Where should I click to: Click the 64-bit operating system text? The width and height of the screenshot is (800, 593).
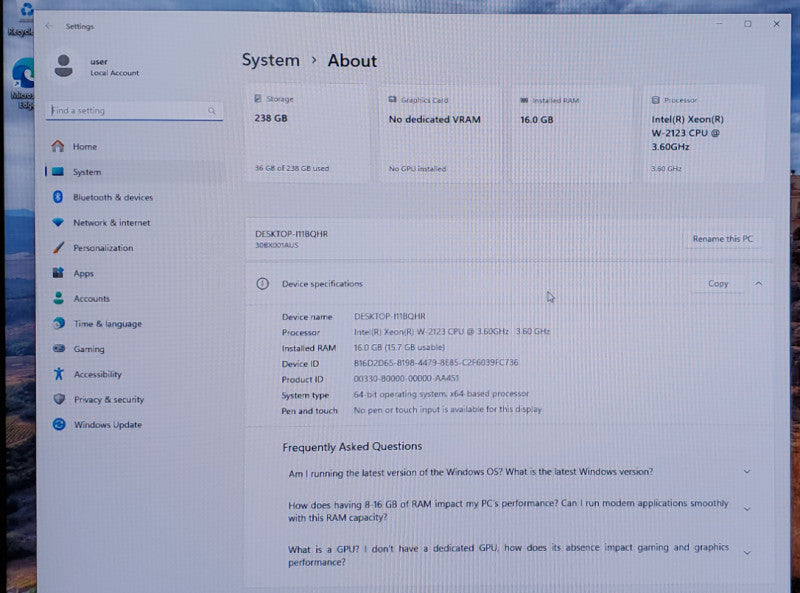pyautogui.click(x=441, y=394)
